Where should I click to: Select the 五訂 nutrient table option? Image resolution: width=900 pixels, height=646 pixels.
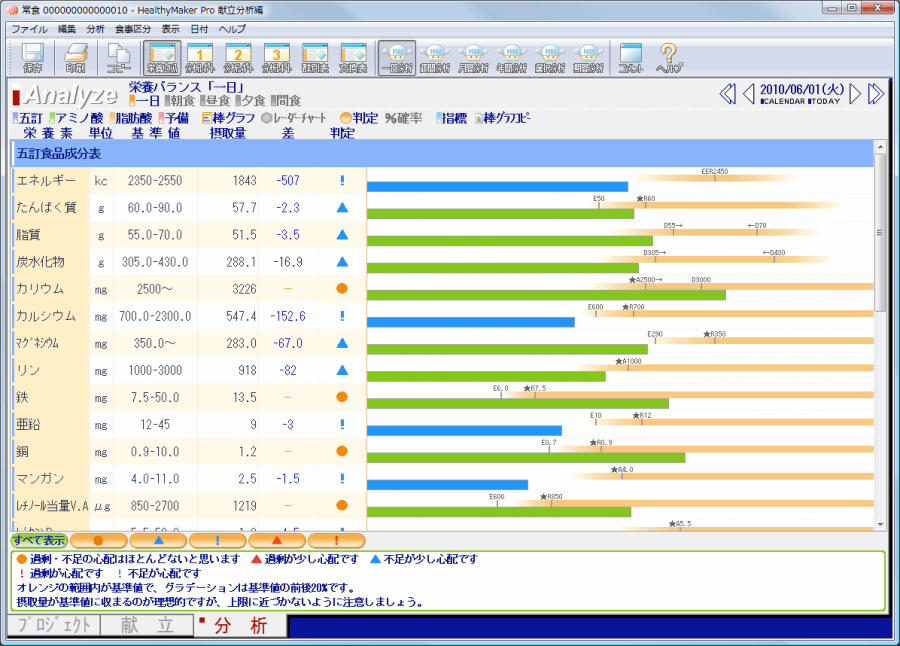[28, 118]
